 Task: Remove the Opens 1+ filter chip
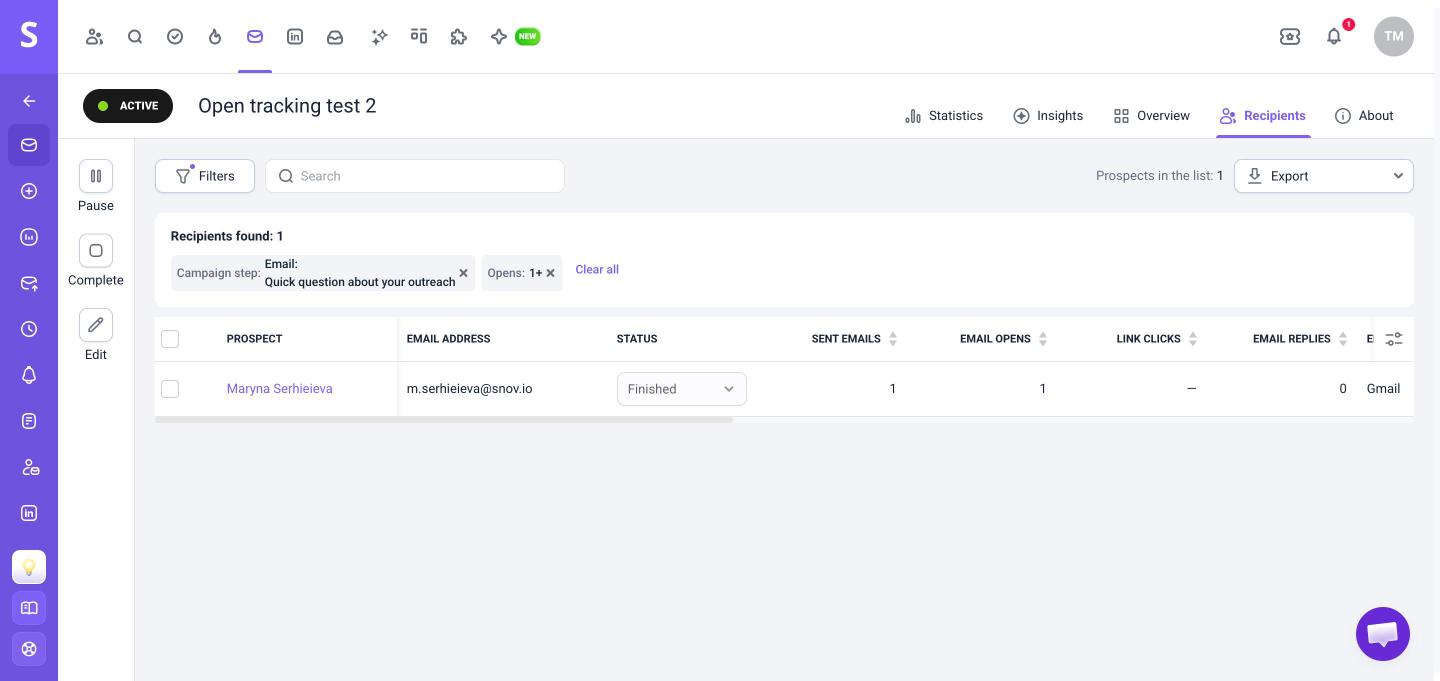point(550,273)
